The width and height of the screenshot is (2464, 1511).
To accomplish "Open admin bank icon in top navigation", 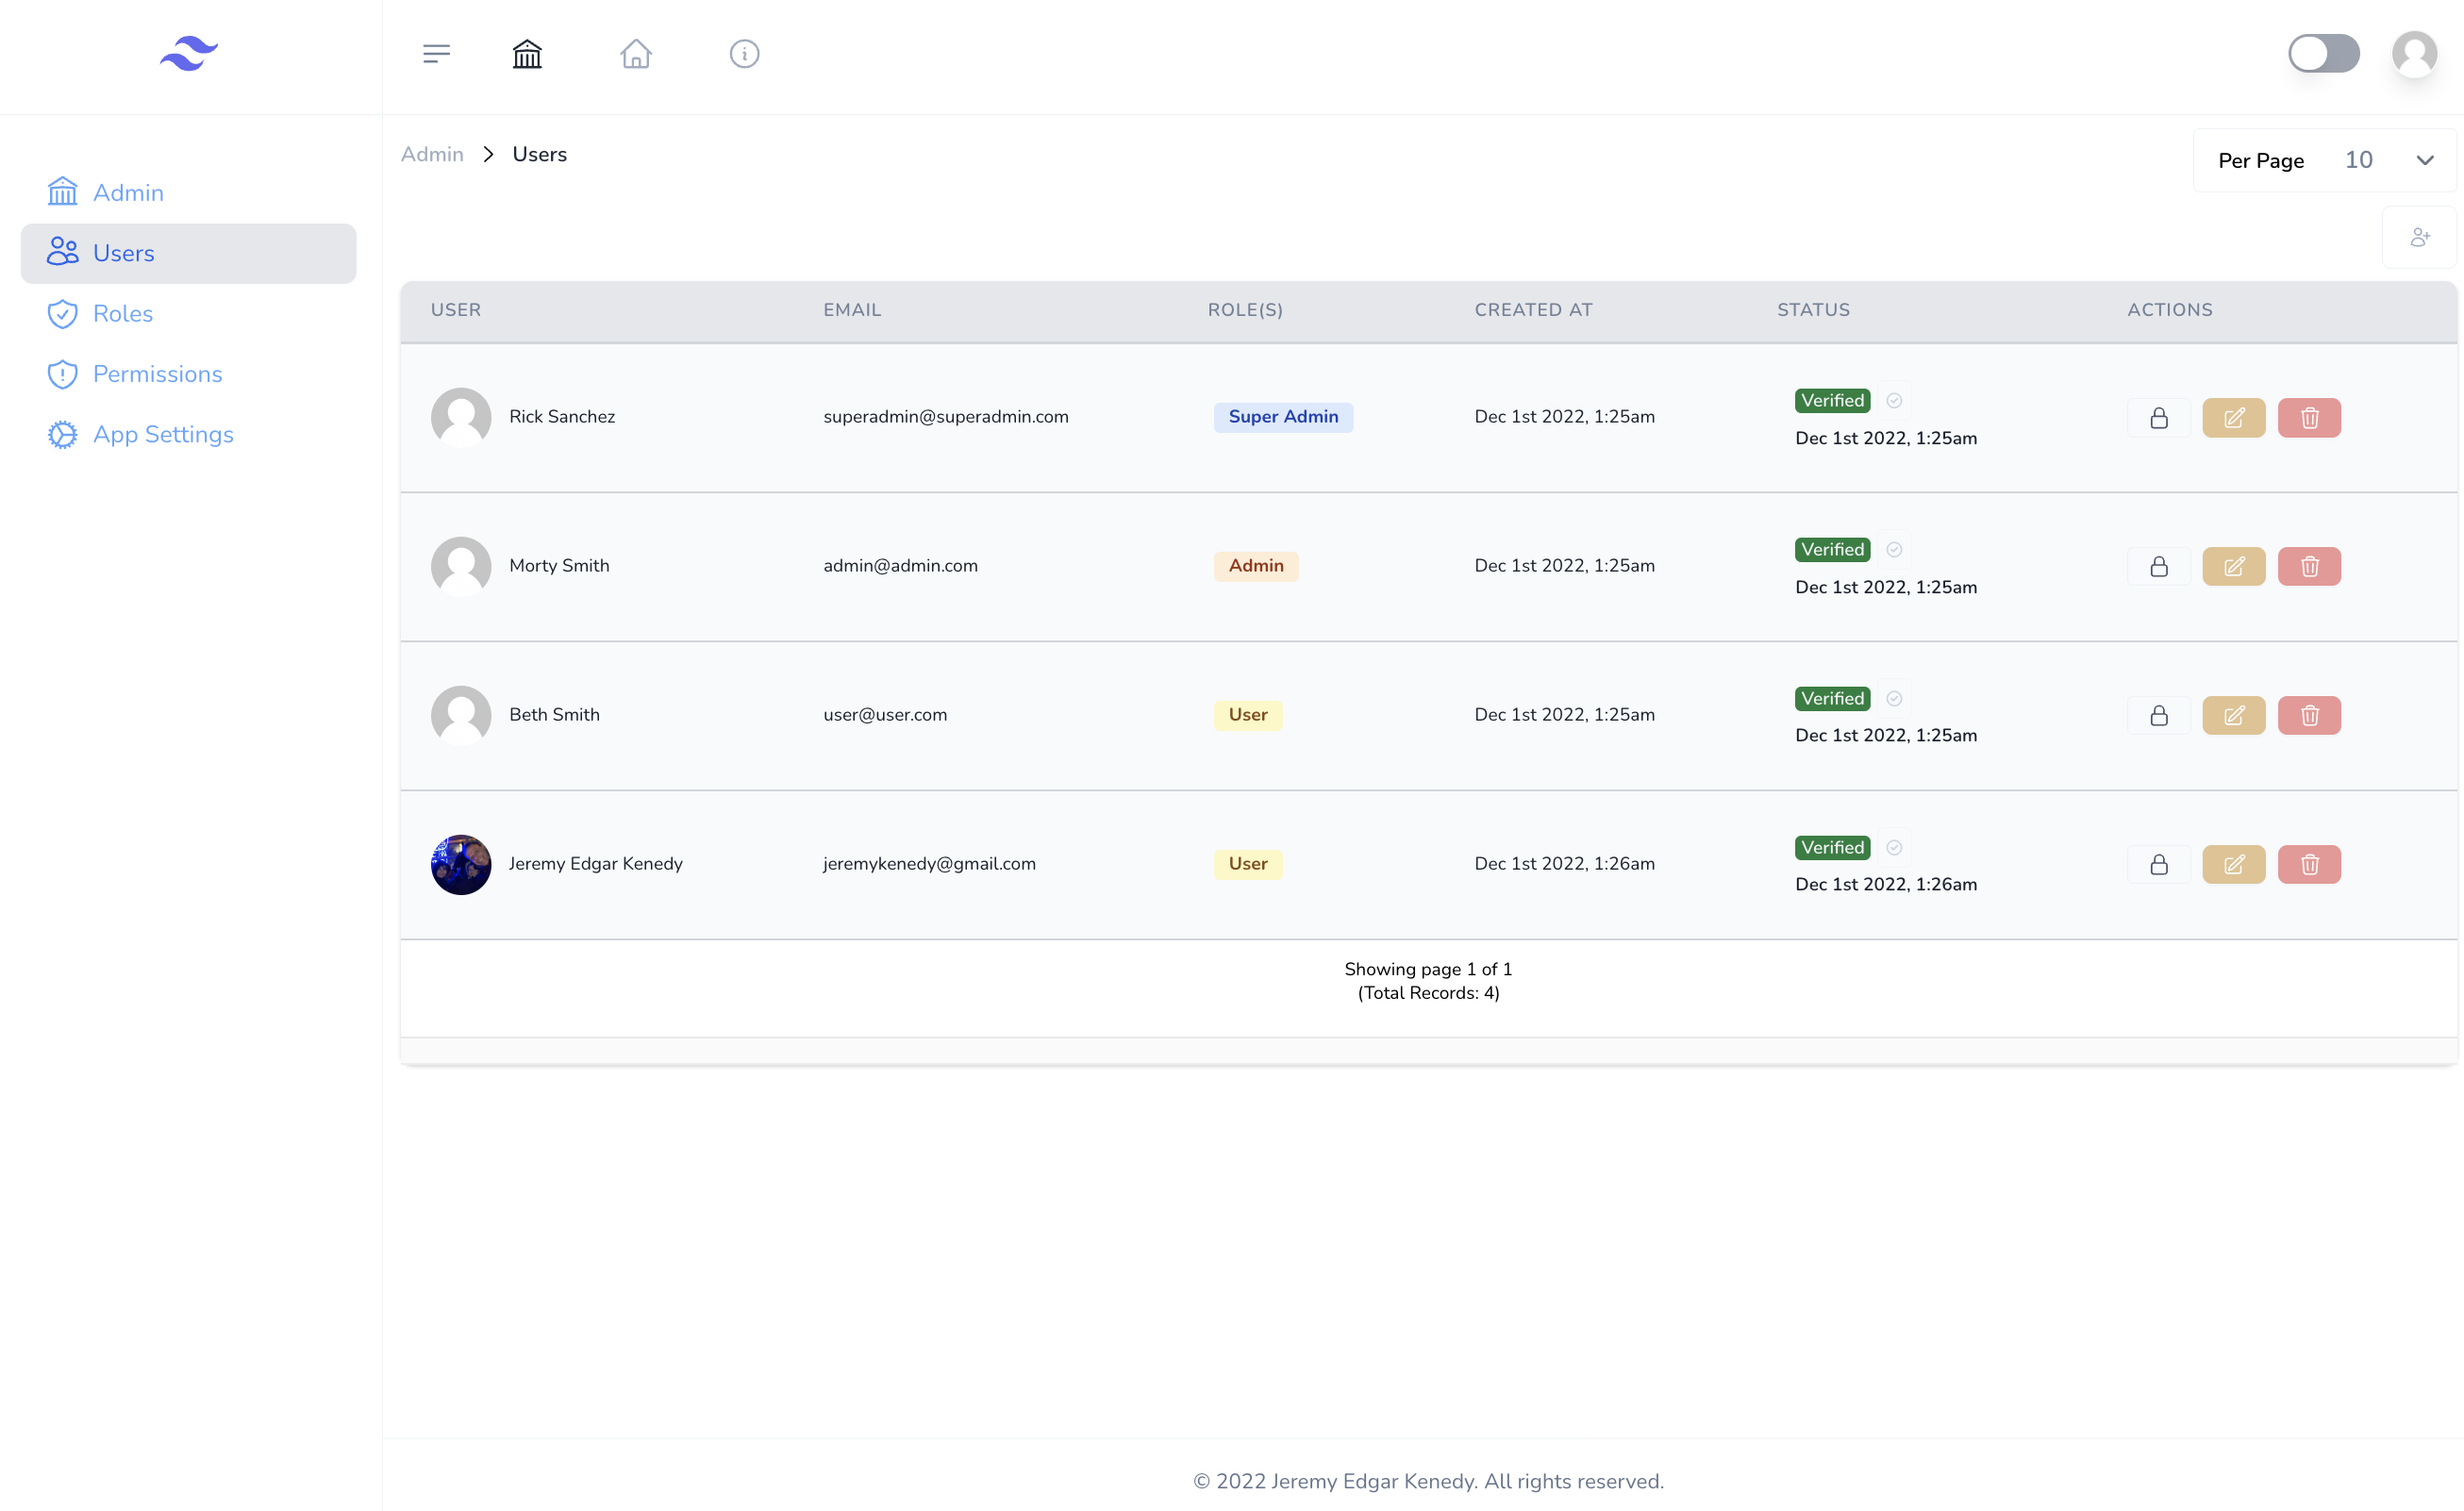I will [x=527, y=54].
